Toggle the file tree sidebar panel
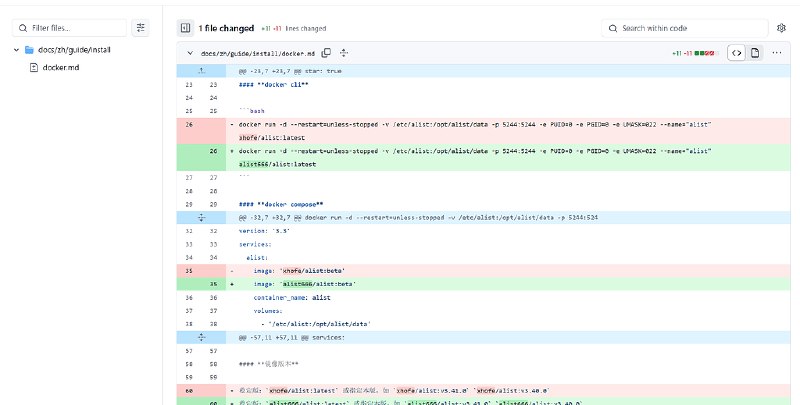This screenshot has height=405, width=800. (186, 28)
